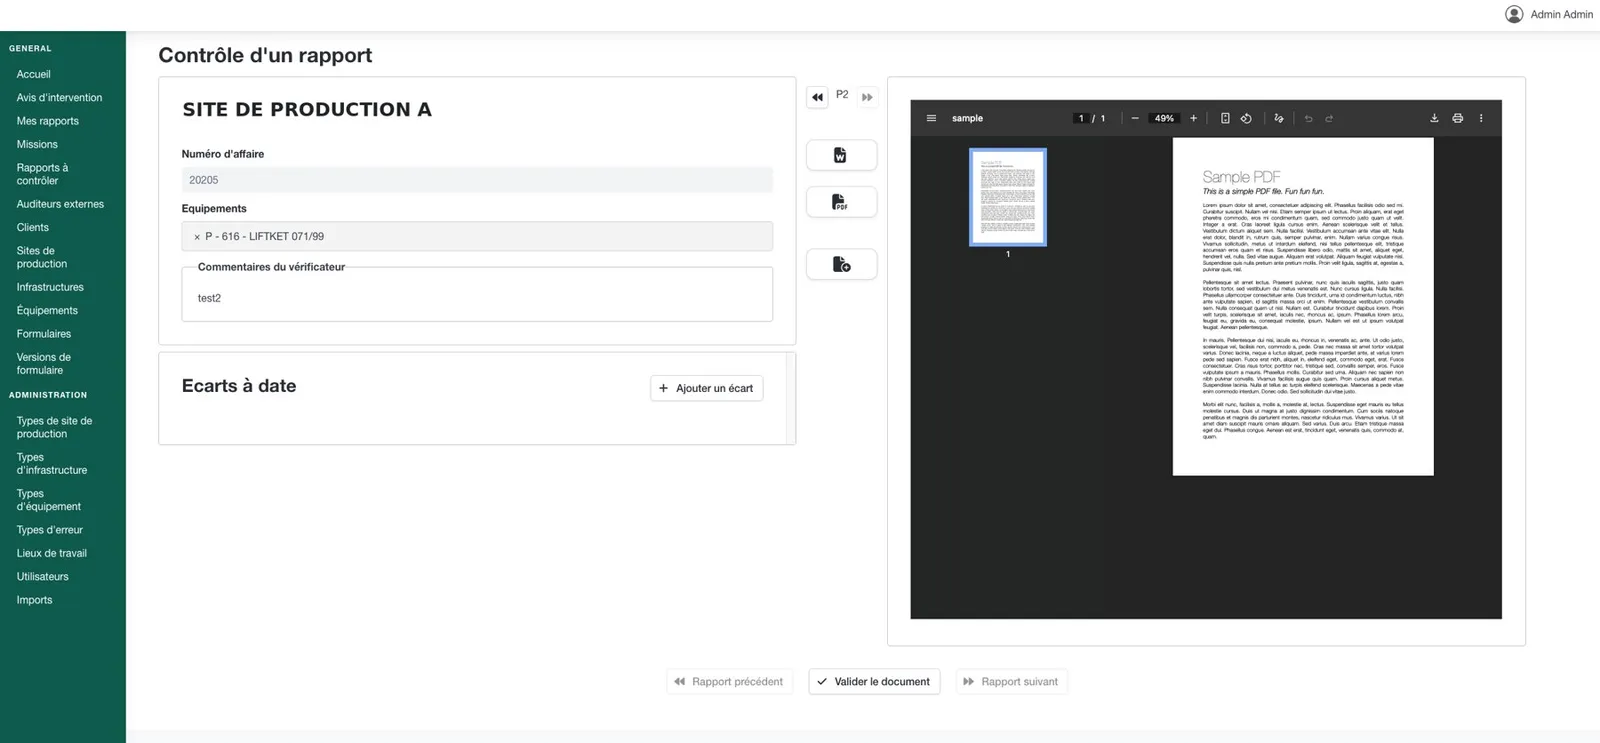Go to Auditeurs externes

click(60, 204)
